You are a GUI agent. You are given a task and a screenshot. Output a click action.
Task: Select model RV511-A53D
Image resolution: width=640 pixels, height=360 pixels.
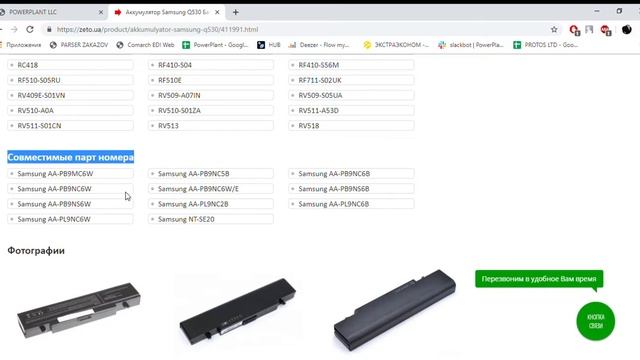coord(351,110)
